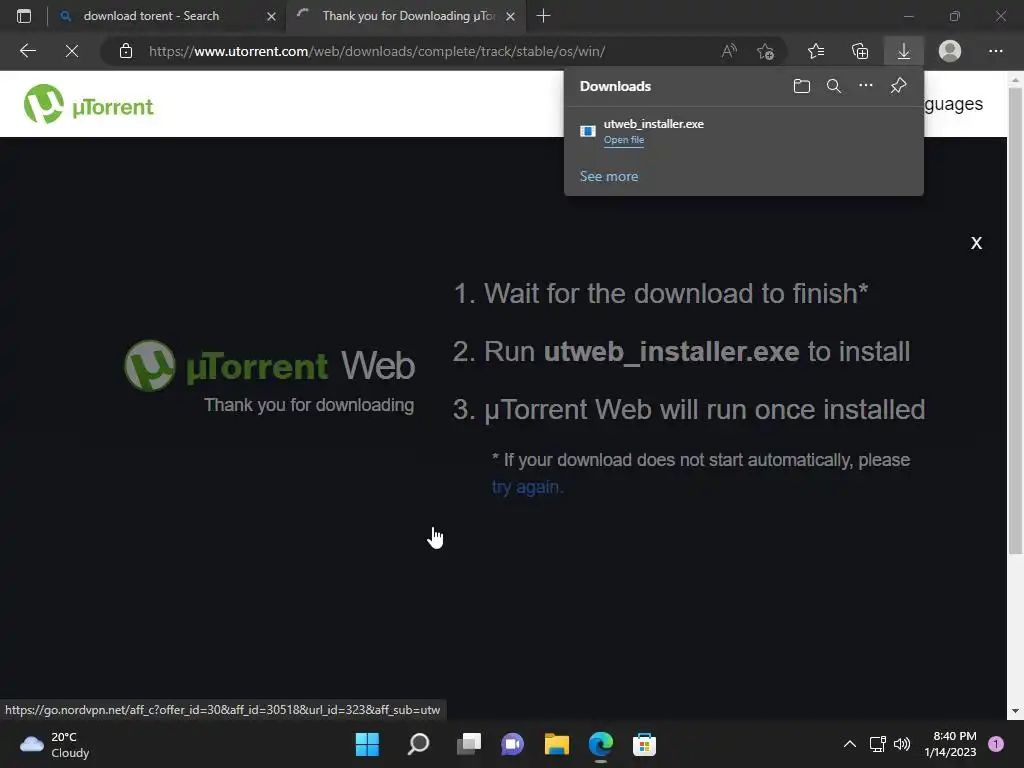Open a new browser tab
1024x768 pixels.
(543, 16)
